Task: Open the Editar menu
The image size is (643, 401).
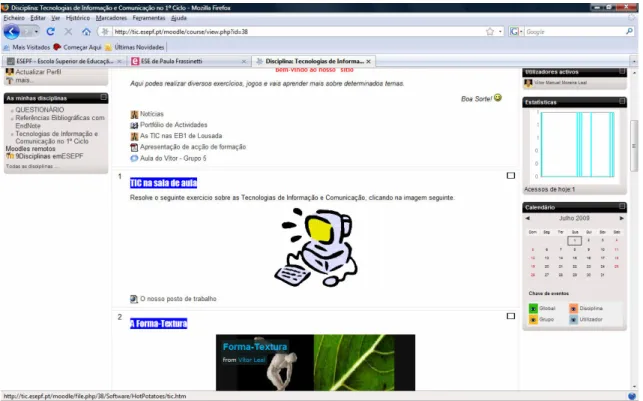Action: click(x=38, y=18)
